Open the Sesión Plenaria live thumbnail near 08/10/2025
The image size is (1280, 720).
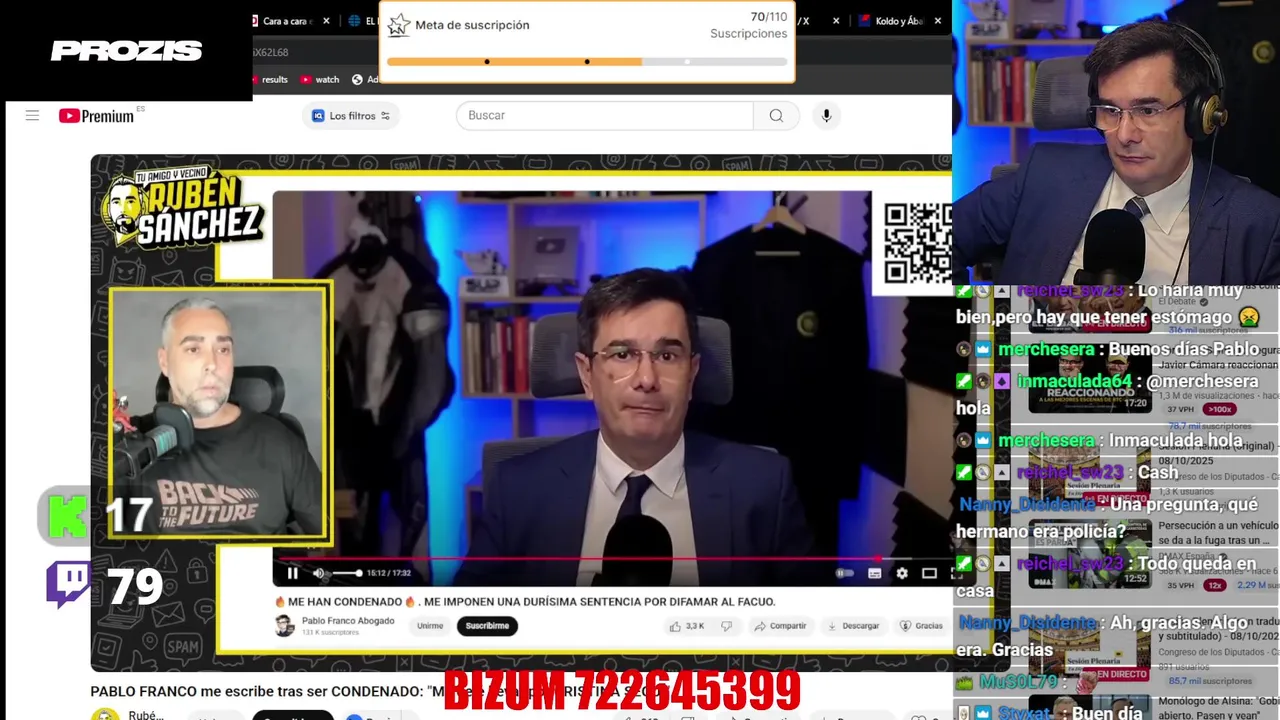pyautogui.click(x=1090, y=475)
